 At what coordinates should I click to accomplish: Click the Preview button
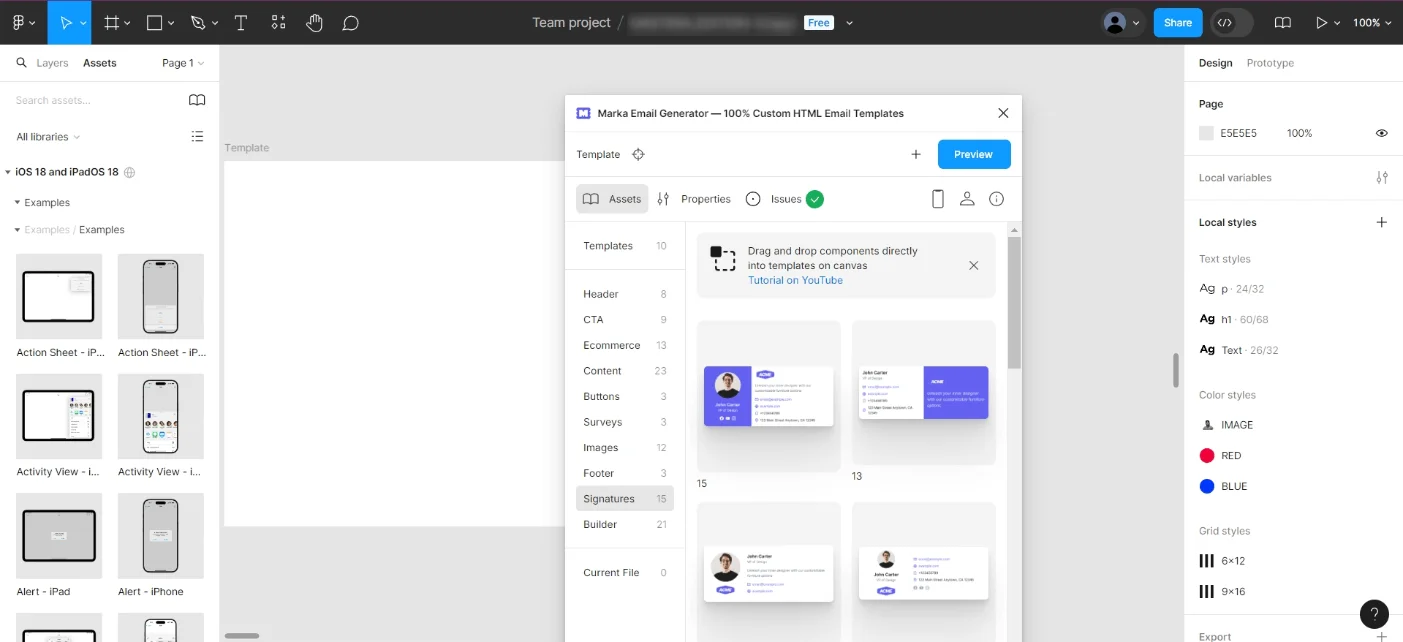tap(974, 154)
